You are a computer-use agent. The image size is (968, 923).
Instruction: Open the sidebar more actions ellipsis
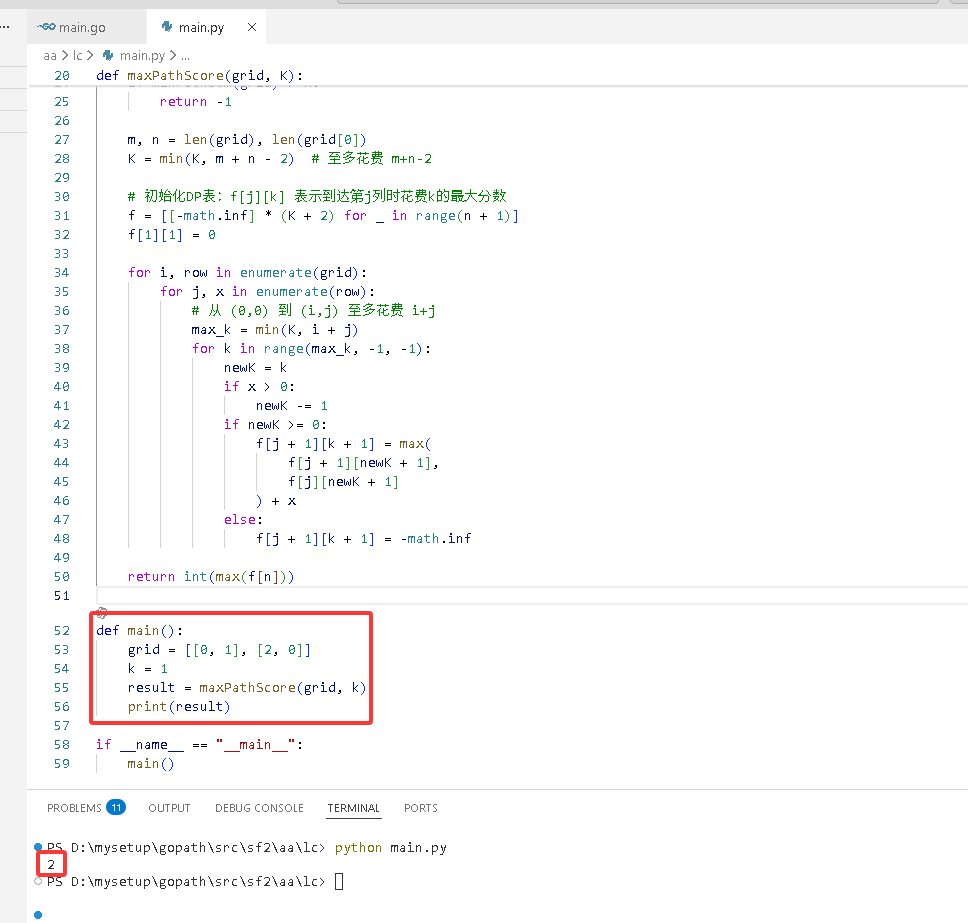click(x=5, y=27)
